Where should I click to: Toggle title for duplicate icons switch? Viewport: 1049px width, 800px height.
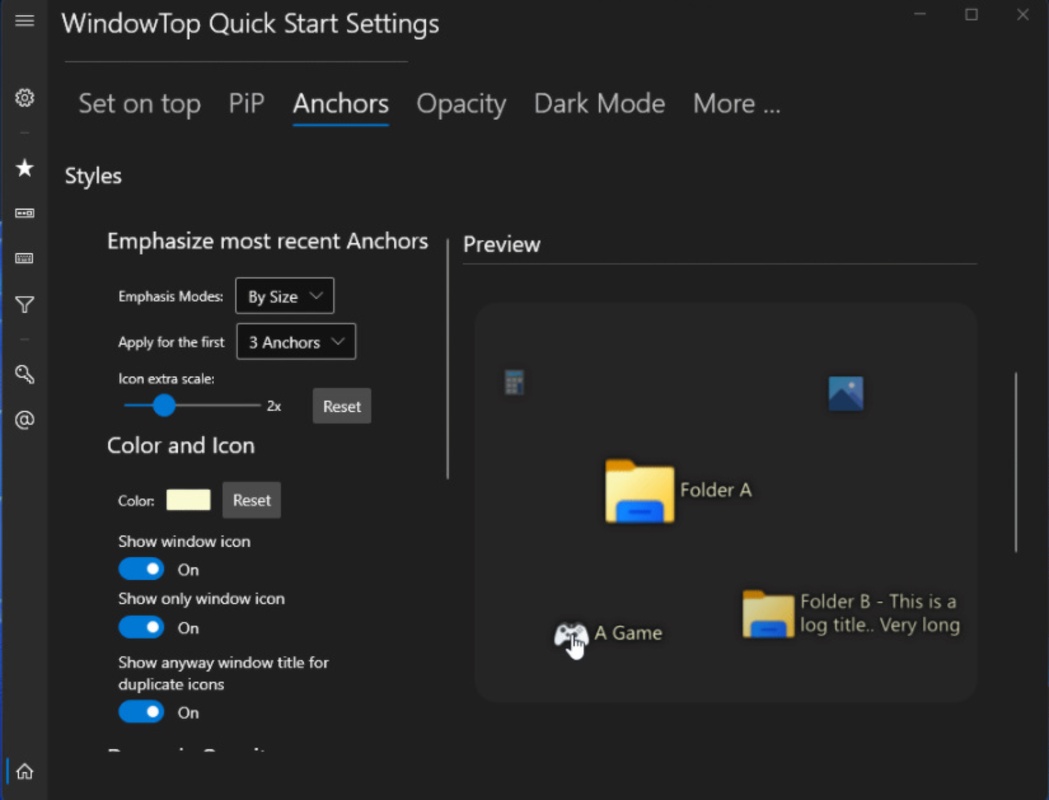[x=141, y=712]
